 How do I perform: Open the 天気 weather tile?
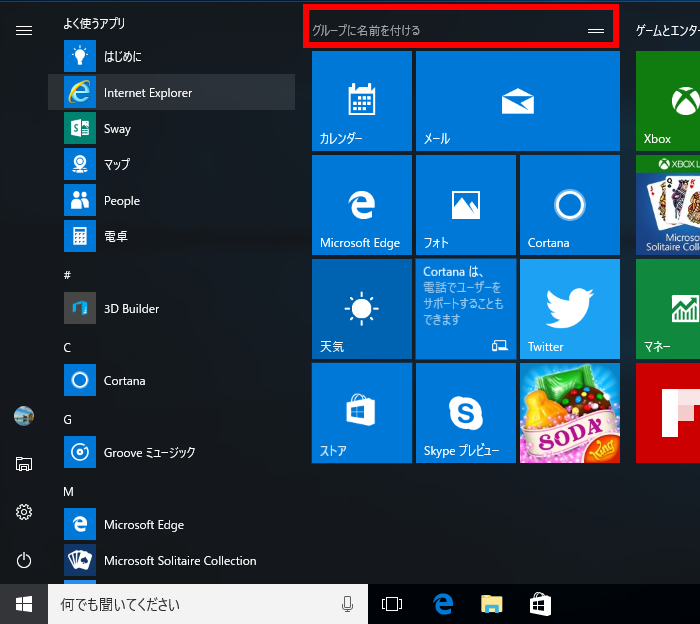coord(362,309)
